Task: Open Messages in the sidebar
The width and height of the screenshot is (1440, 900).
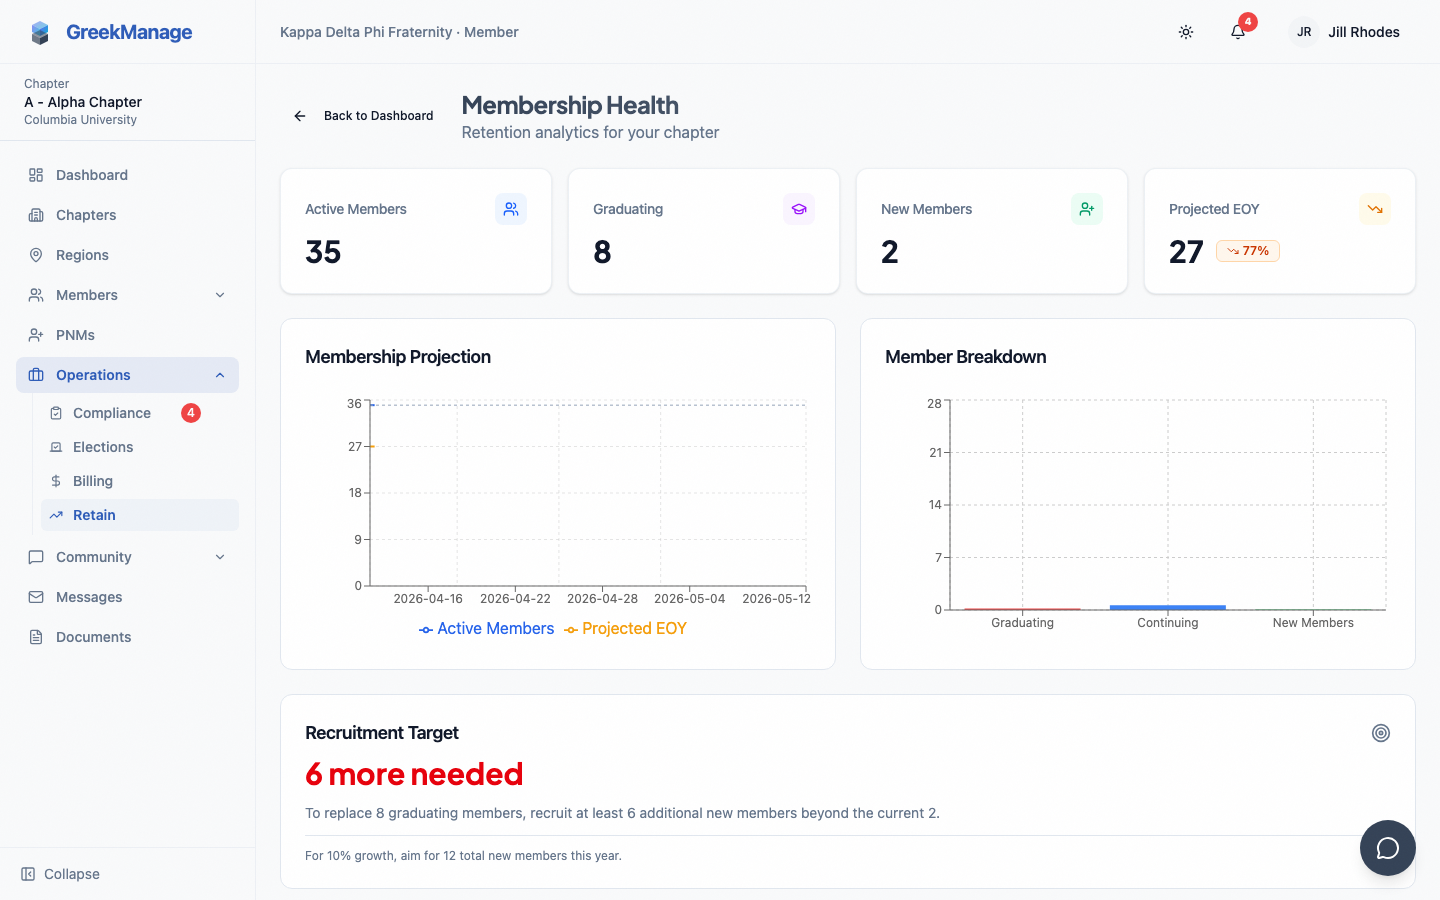Action: click(127, 597)
